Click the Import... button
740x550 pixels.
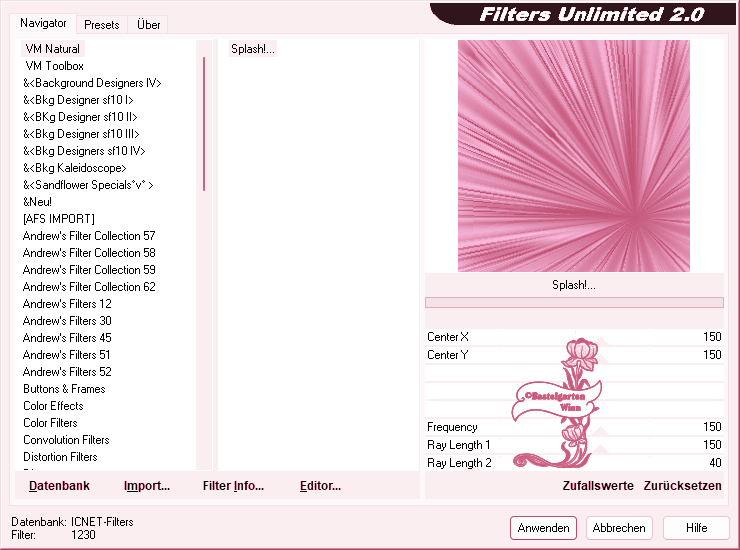coord(147,486)
